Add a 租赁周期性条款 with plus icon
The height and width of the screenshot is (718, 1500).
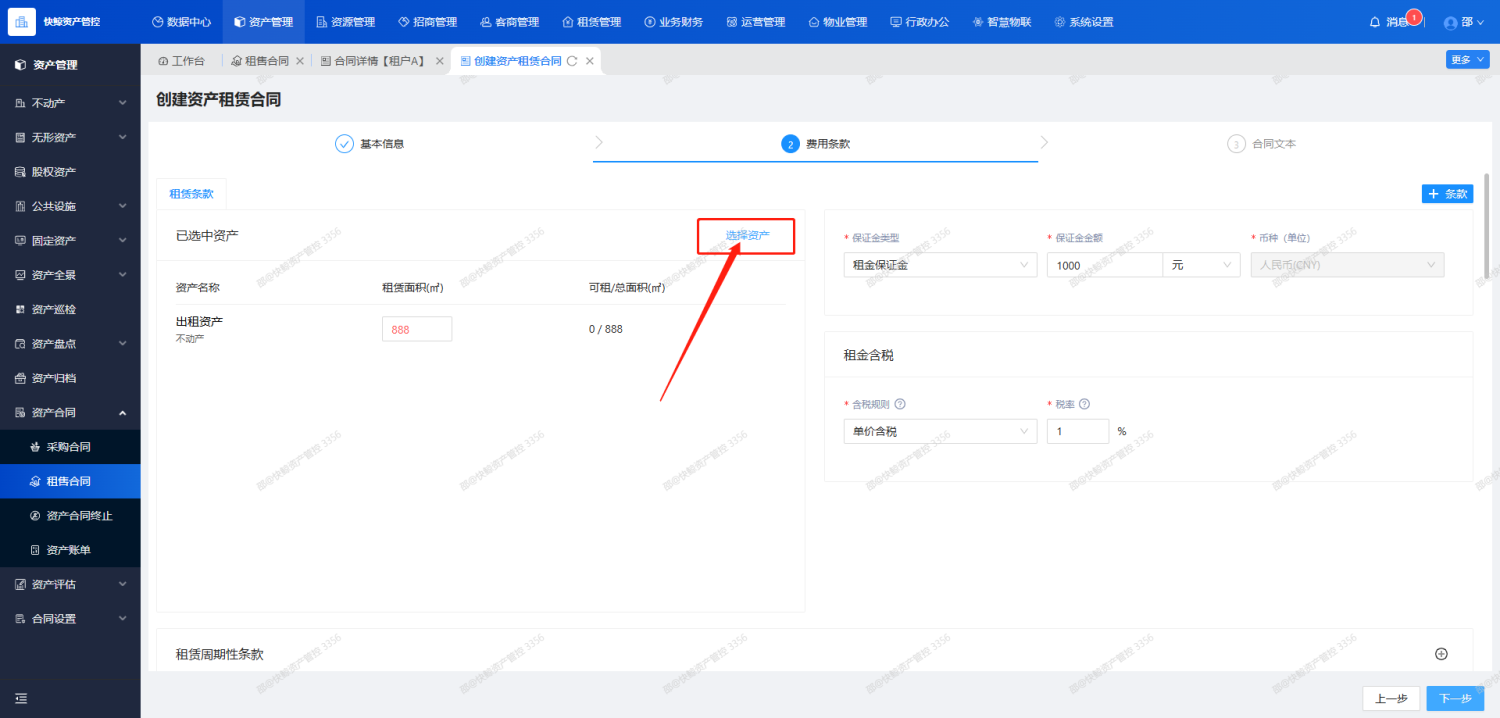point(1441,654)
